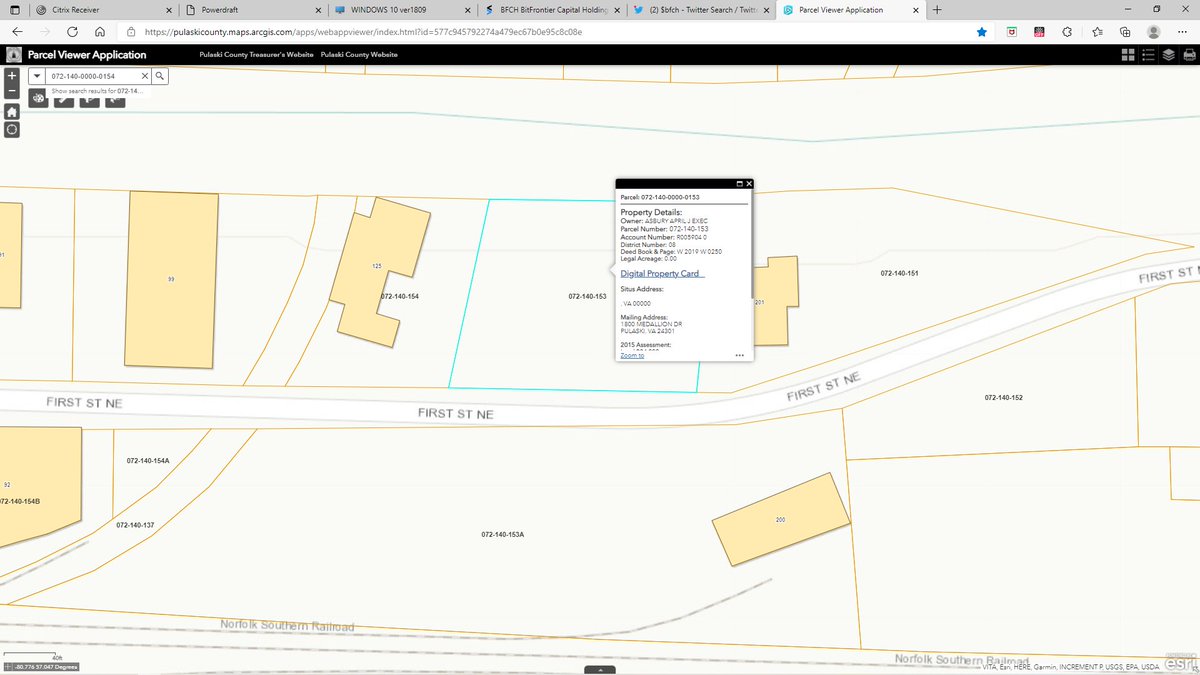Screen dimensions: 1200x675
Task: Return map to default home extent
Action: click(12, 112)
